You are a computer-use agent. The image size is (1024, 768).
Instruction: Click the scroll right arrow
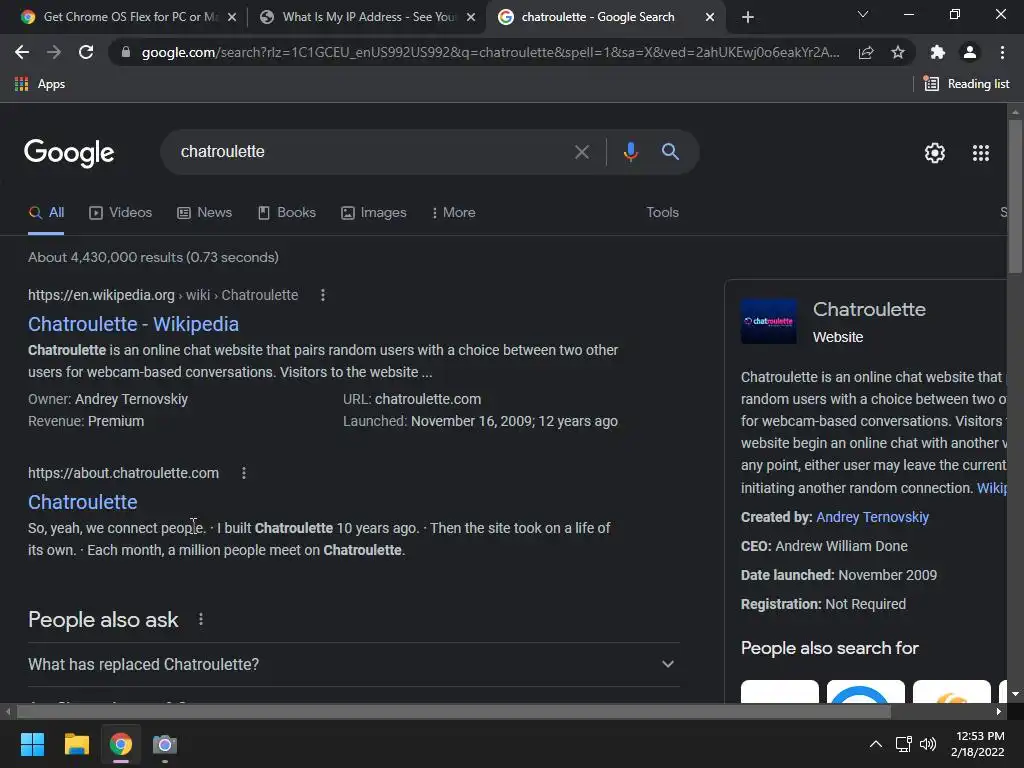pos(999,711)
